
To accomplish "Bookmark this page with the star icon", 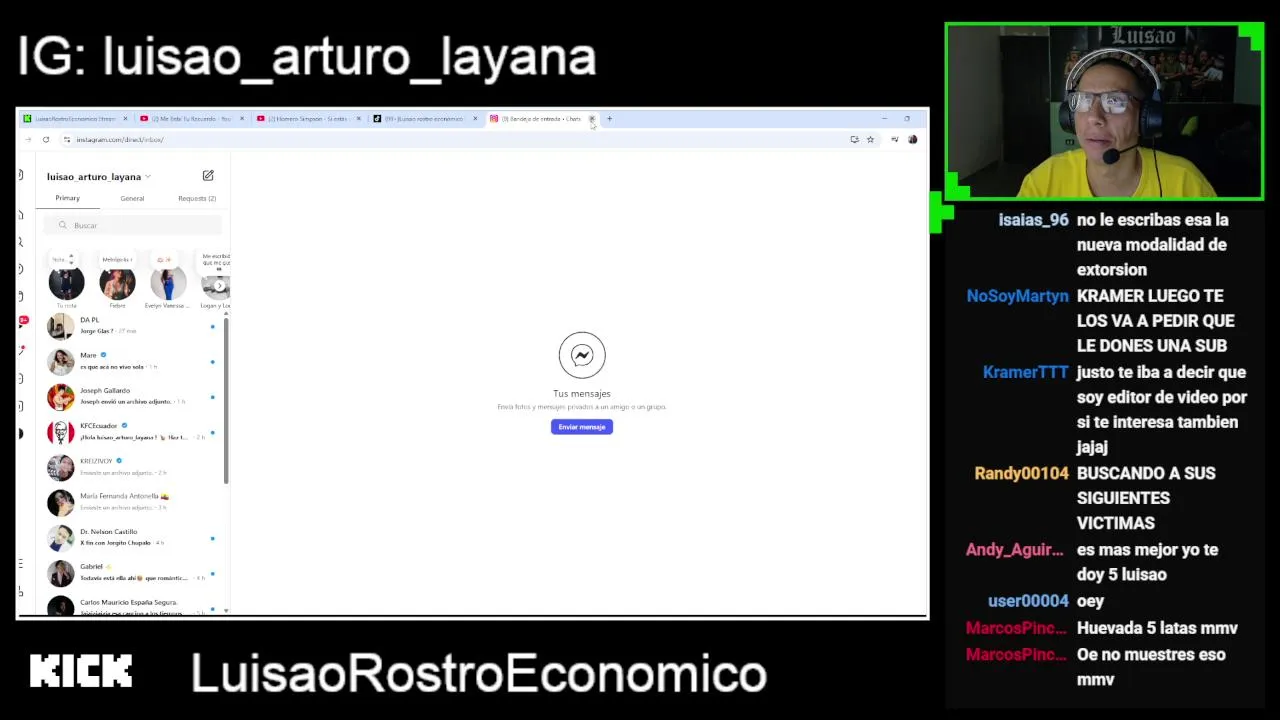I will point(870,140).
